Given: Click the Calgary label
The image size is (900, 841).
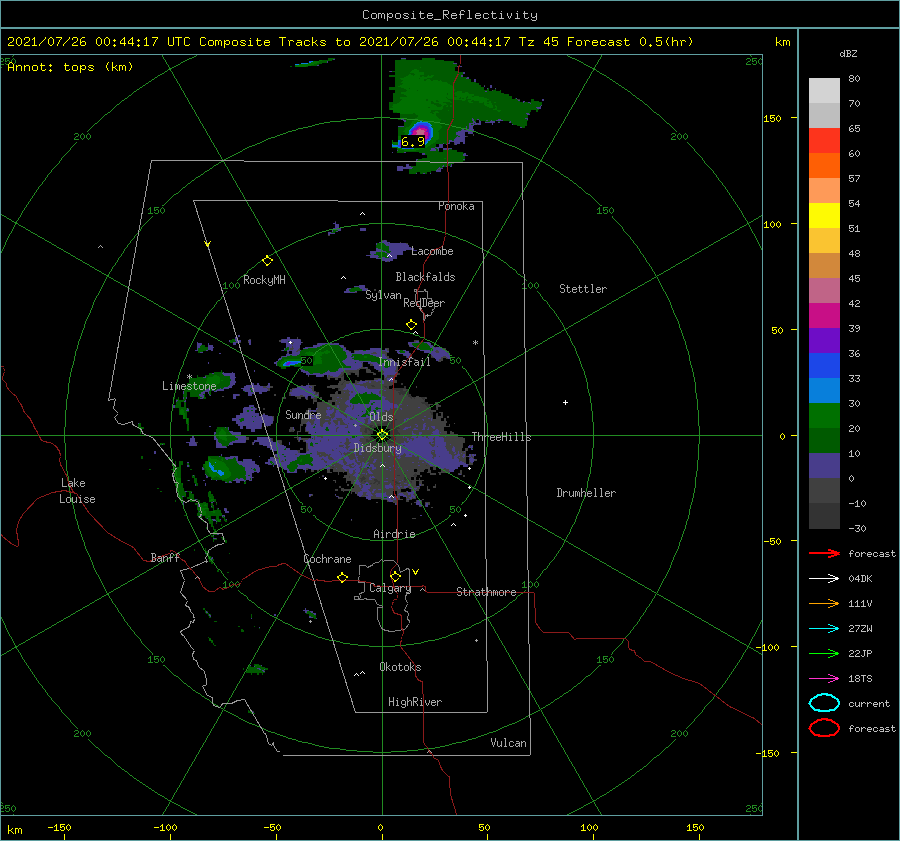Looking at the screenshot, I should coord(390,588).
